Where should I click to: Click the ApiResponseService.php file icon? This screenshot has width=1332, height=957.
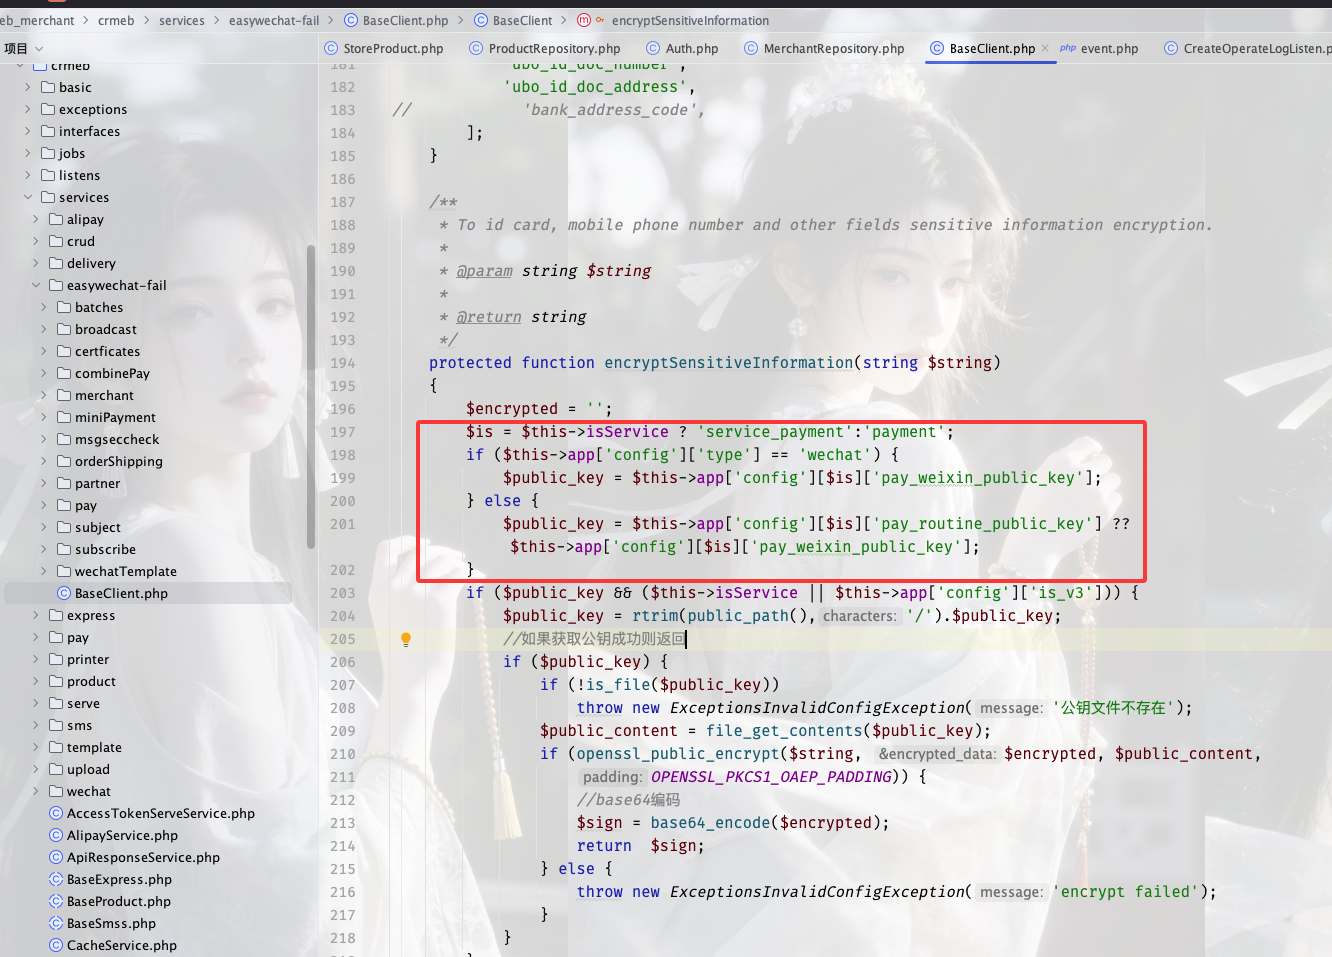(x=56, y=857)
